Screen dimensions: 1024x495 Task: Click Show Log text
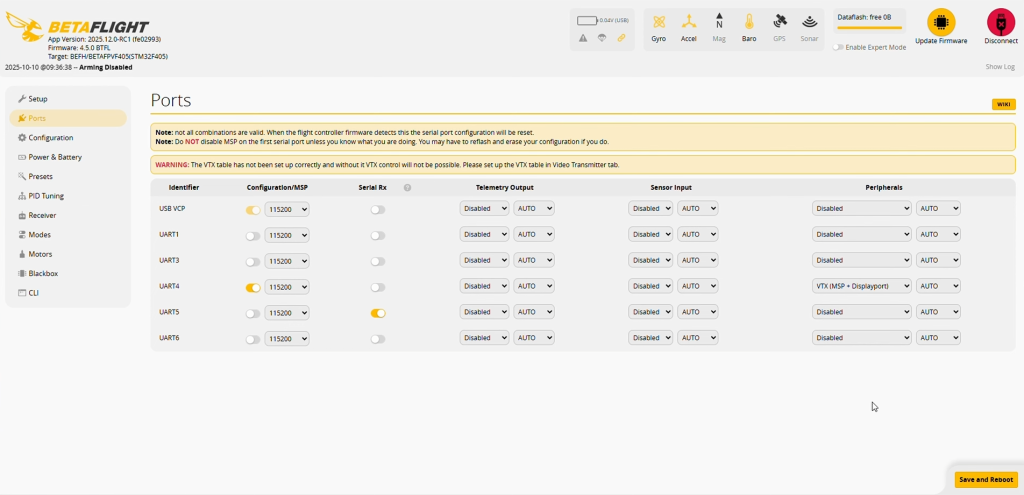point(1000,67)
